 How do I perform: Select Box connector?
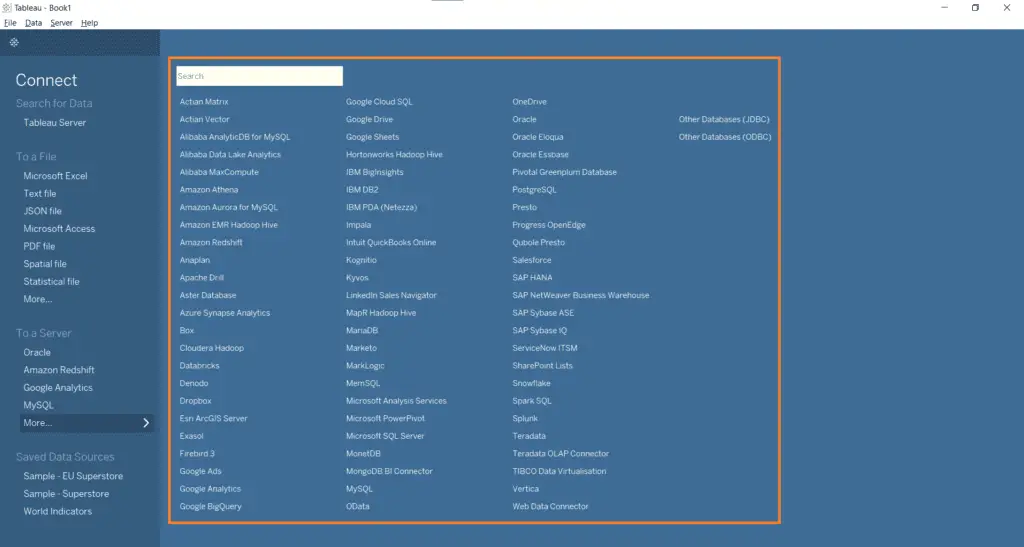pyautogui.click(x=187, y=331)
